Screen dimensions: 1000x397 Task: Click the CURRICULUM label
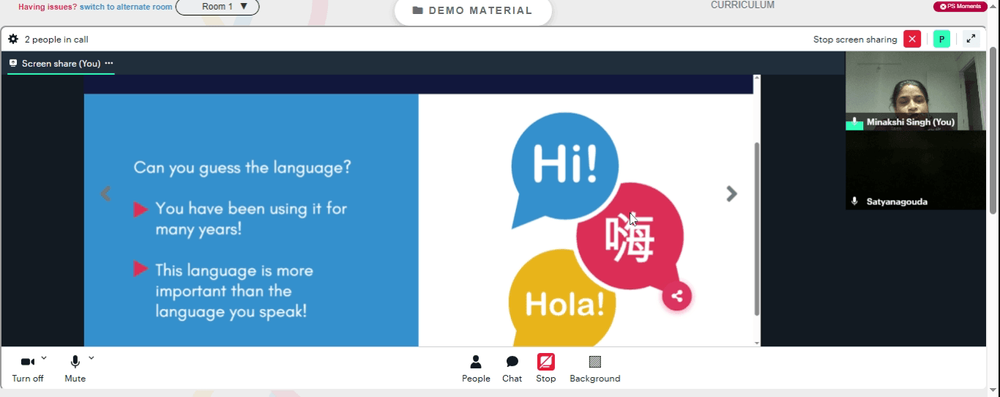(x=742, y=5)
